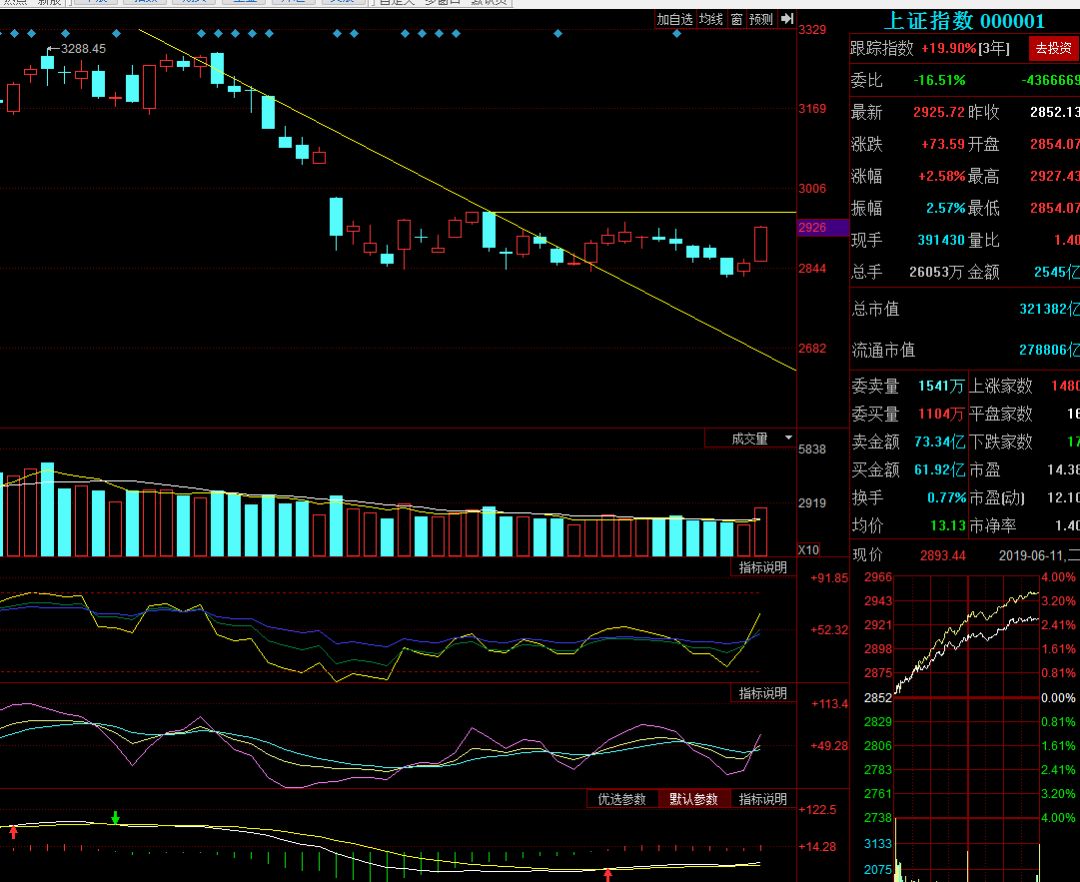1080x882 pixels.
Task: Click the 换手 value 0.77%
Action: click(946, 498)
